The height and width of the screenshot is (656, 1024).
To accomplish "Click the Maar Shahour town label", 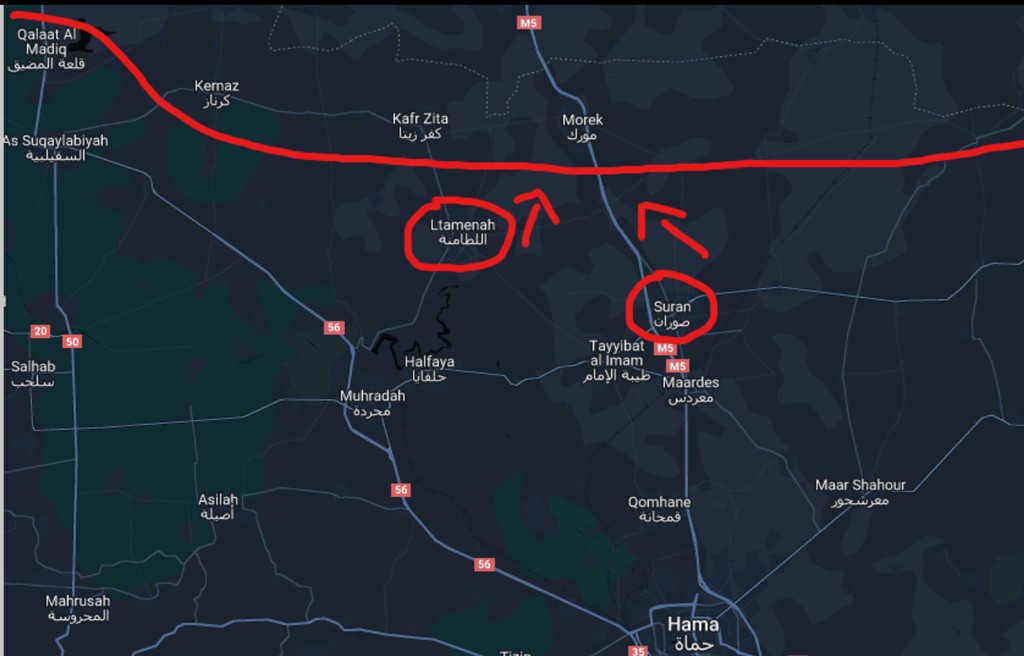I will click(x=860, y=493).
